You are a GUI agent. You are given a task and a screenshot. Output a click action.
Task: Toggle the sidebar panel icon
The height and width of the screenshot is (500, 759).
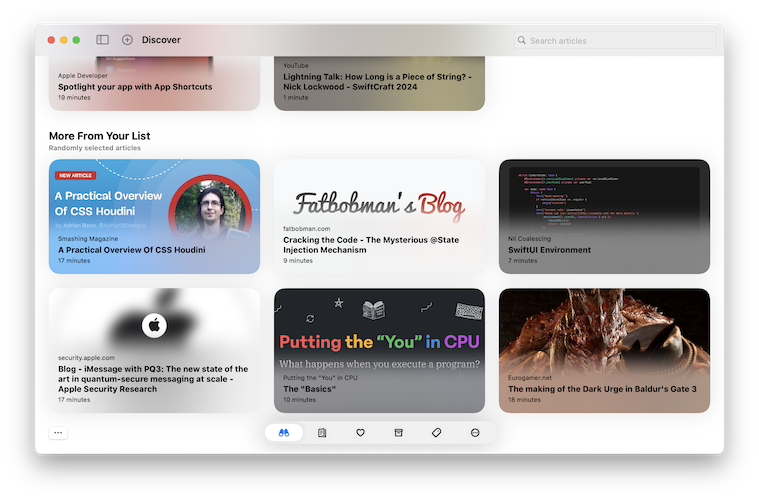[102, 40]
